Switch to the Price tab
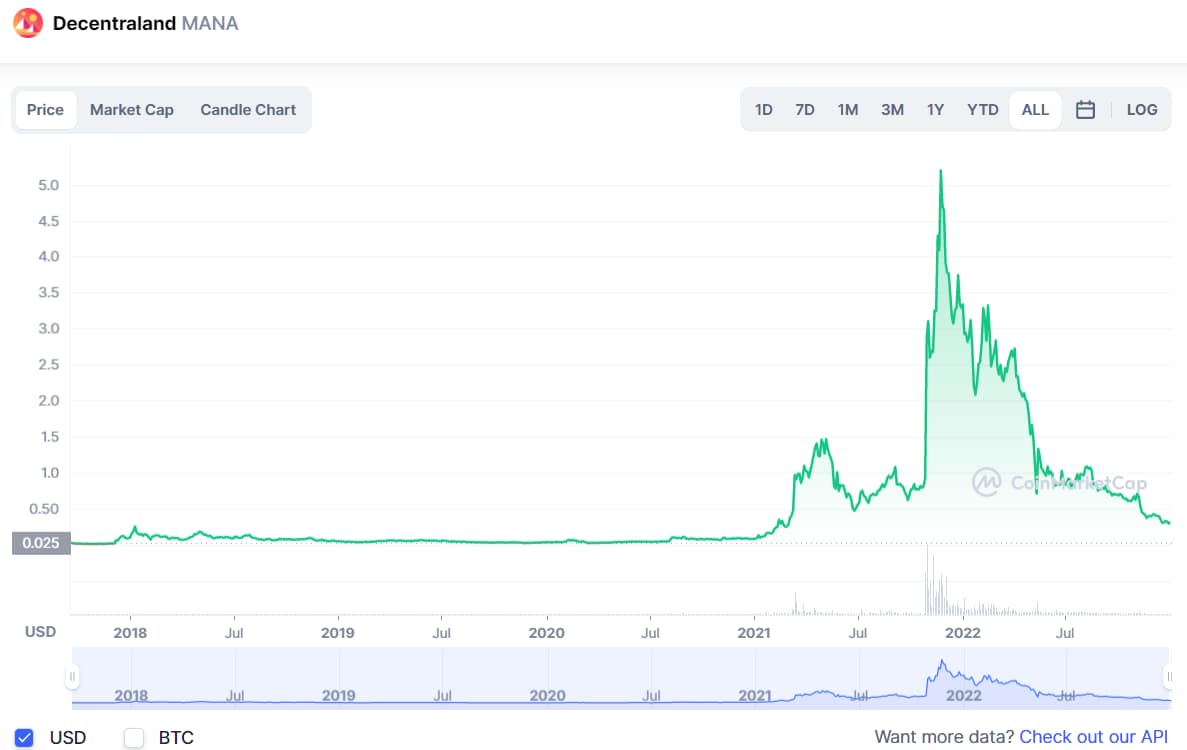The height and width of the screenshot is (750, 1187). (45, 110)
